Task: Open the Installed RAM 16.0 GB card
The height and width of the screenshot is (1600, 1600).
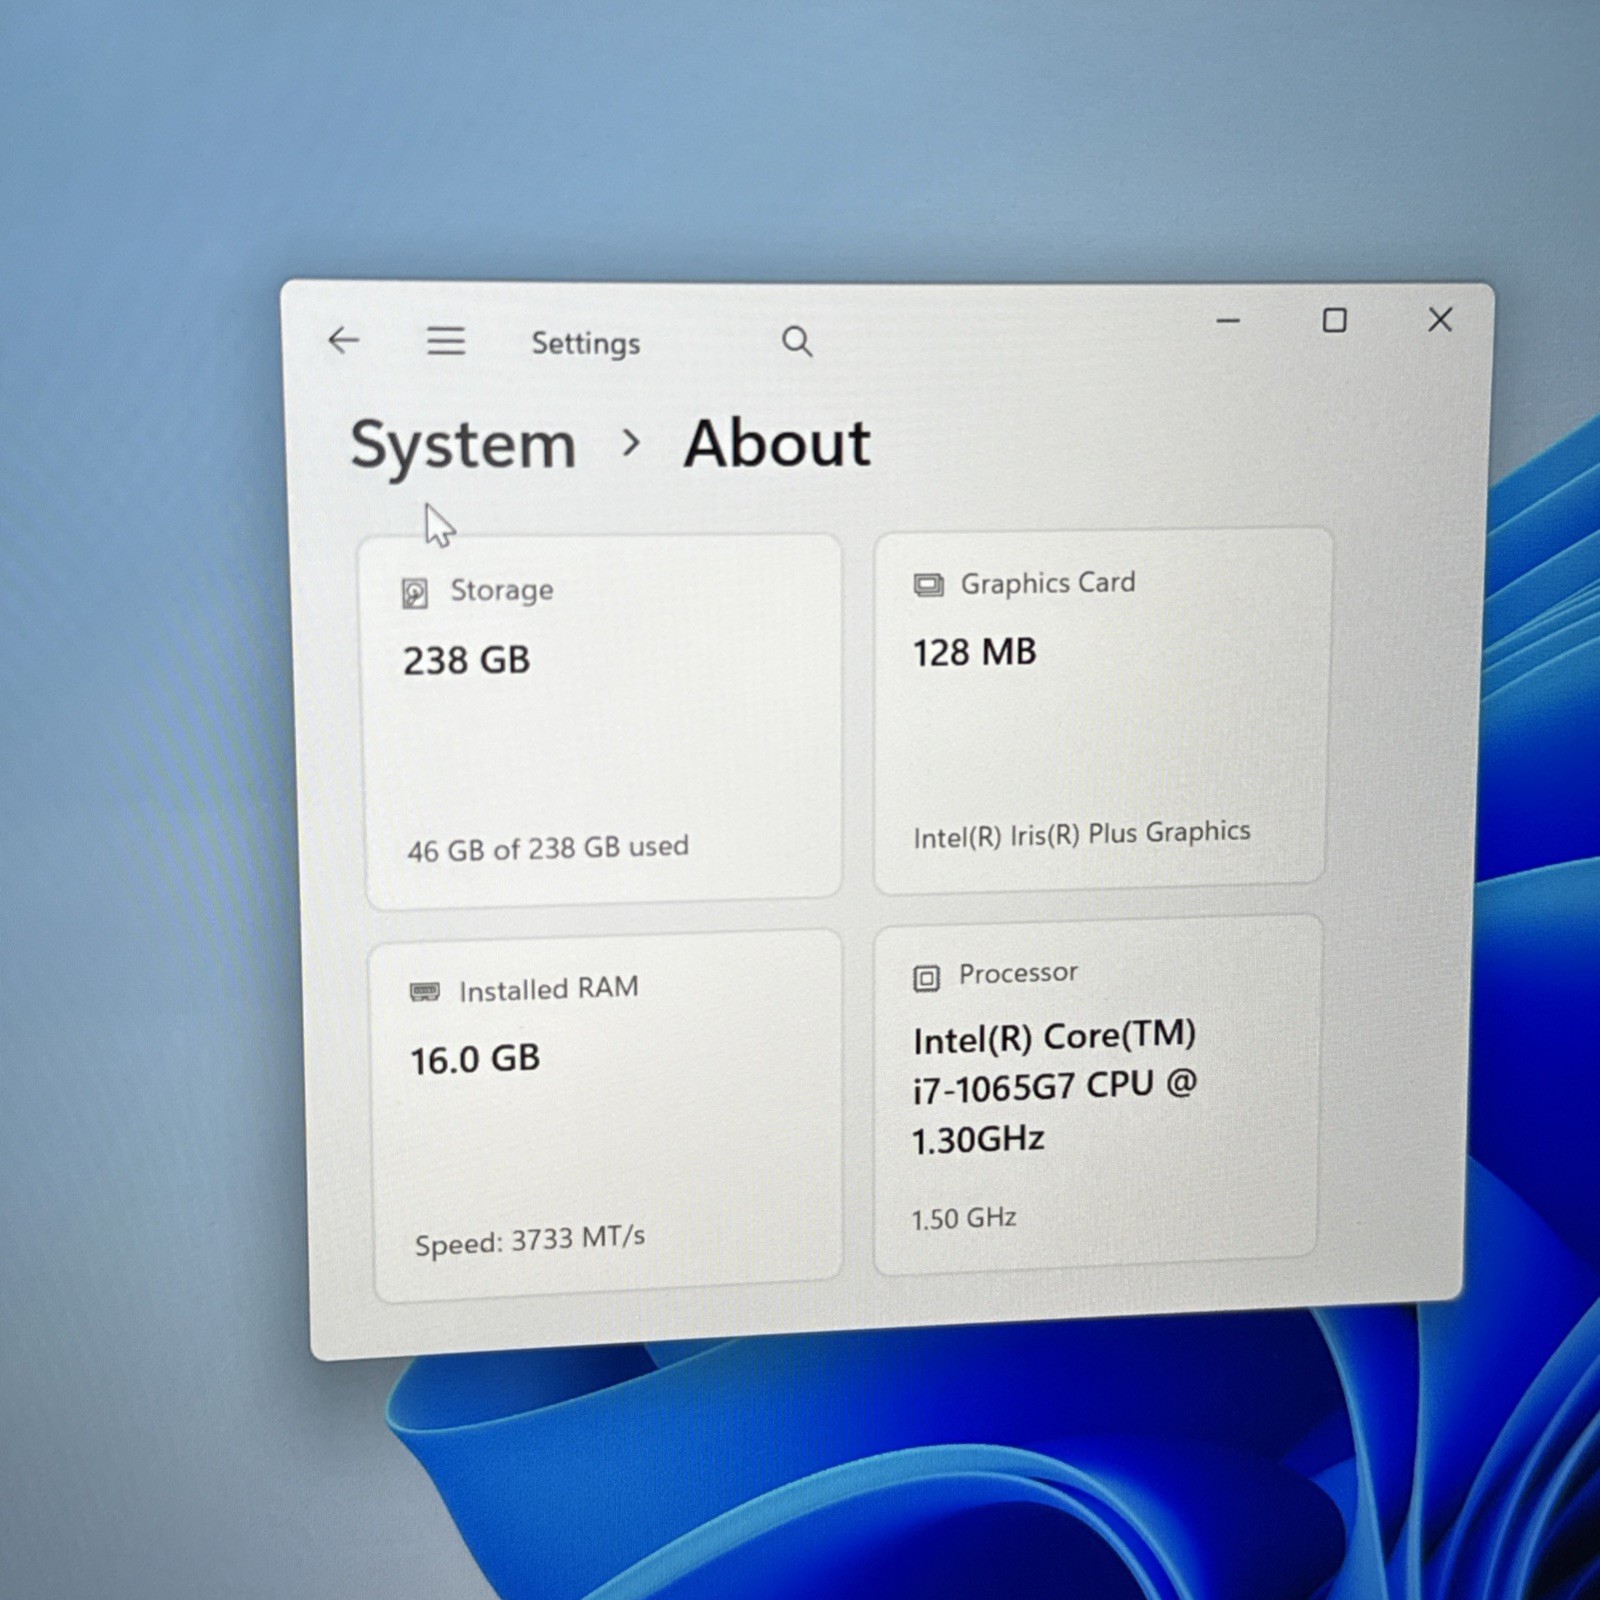Action: pos(607,1115)
